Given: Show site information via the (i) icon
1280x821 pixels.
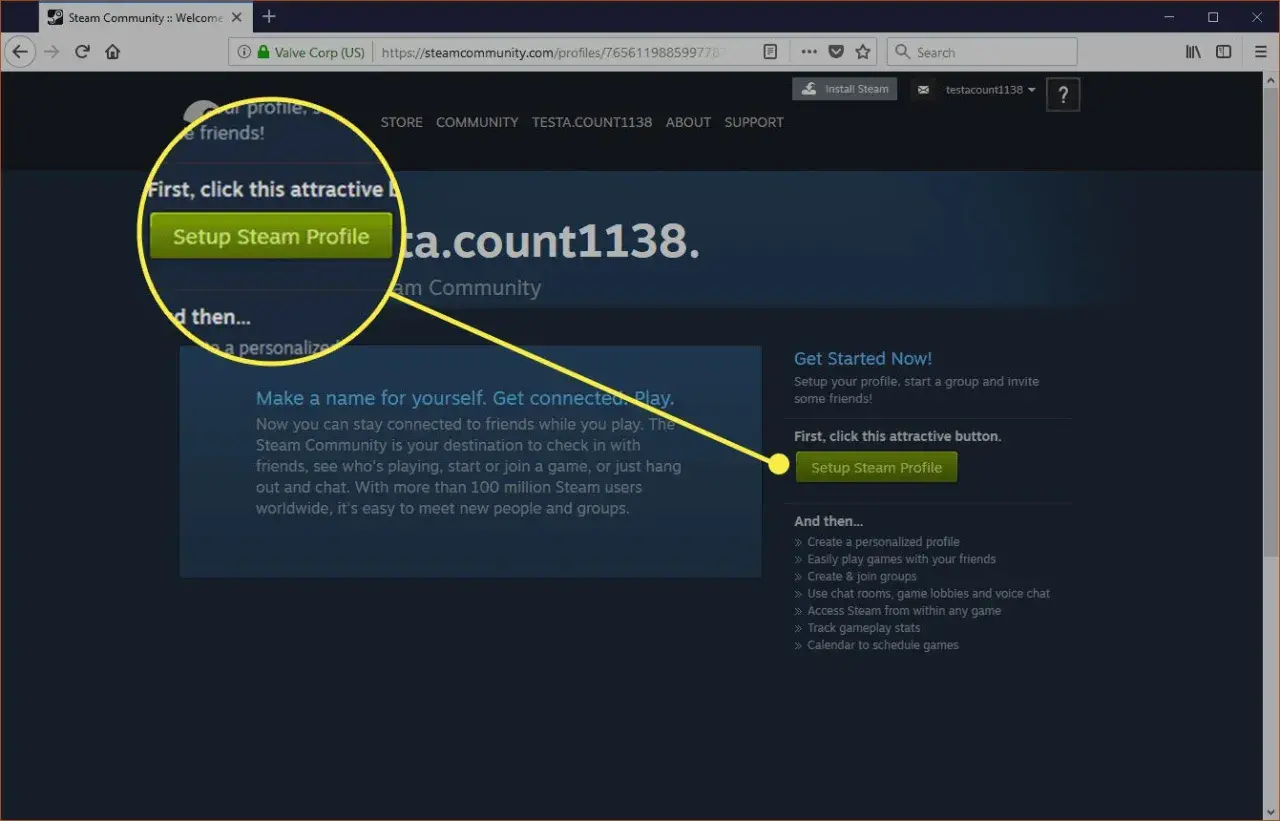Looking at the screenshot, I should (243, 52).
